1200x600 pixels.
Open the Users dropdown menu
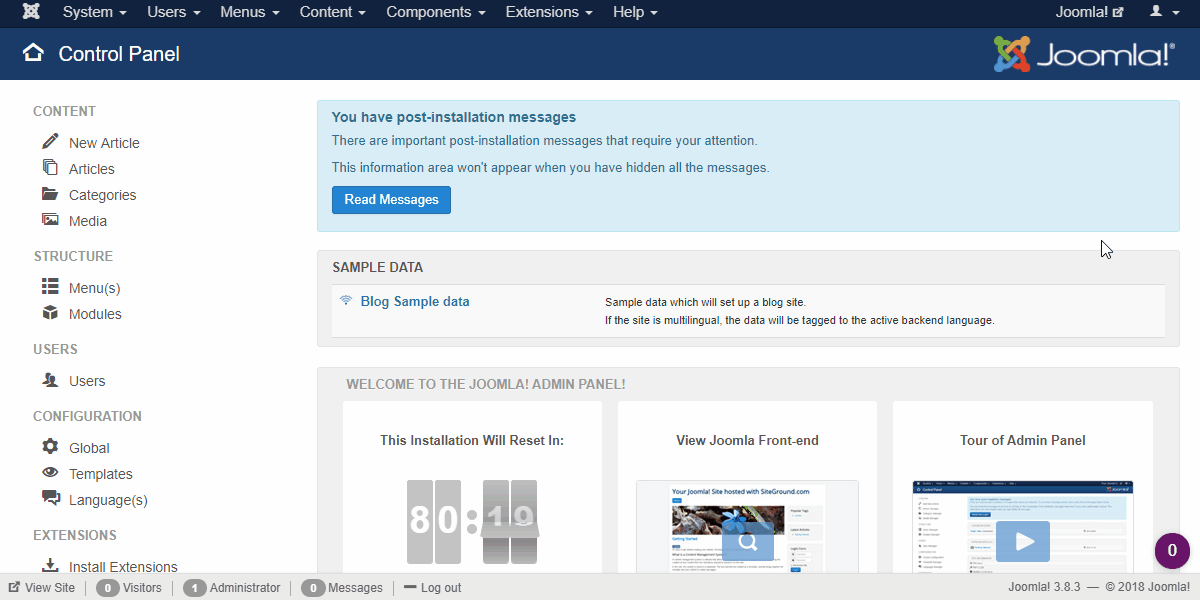pyautogui.click(x=173, y=12)
